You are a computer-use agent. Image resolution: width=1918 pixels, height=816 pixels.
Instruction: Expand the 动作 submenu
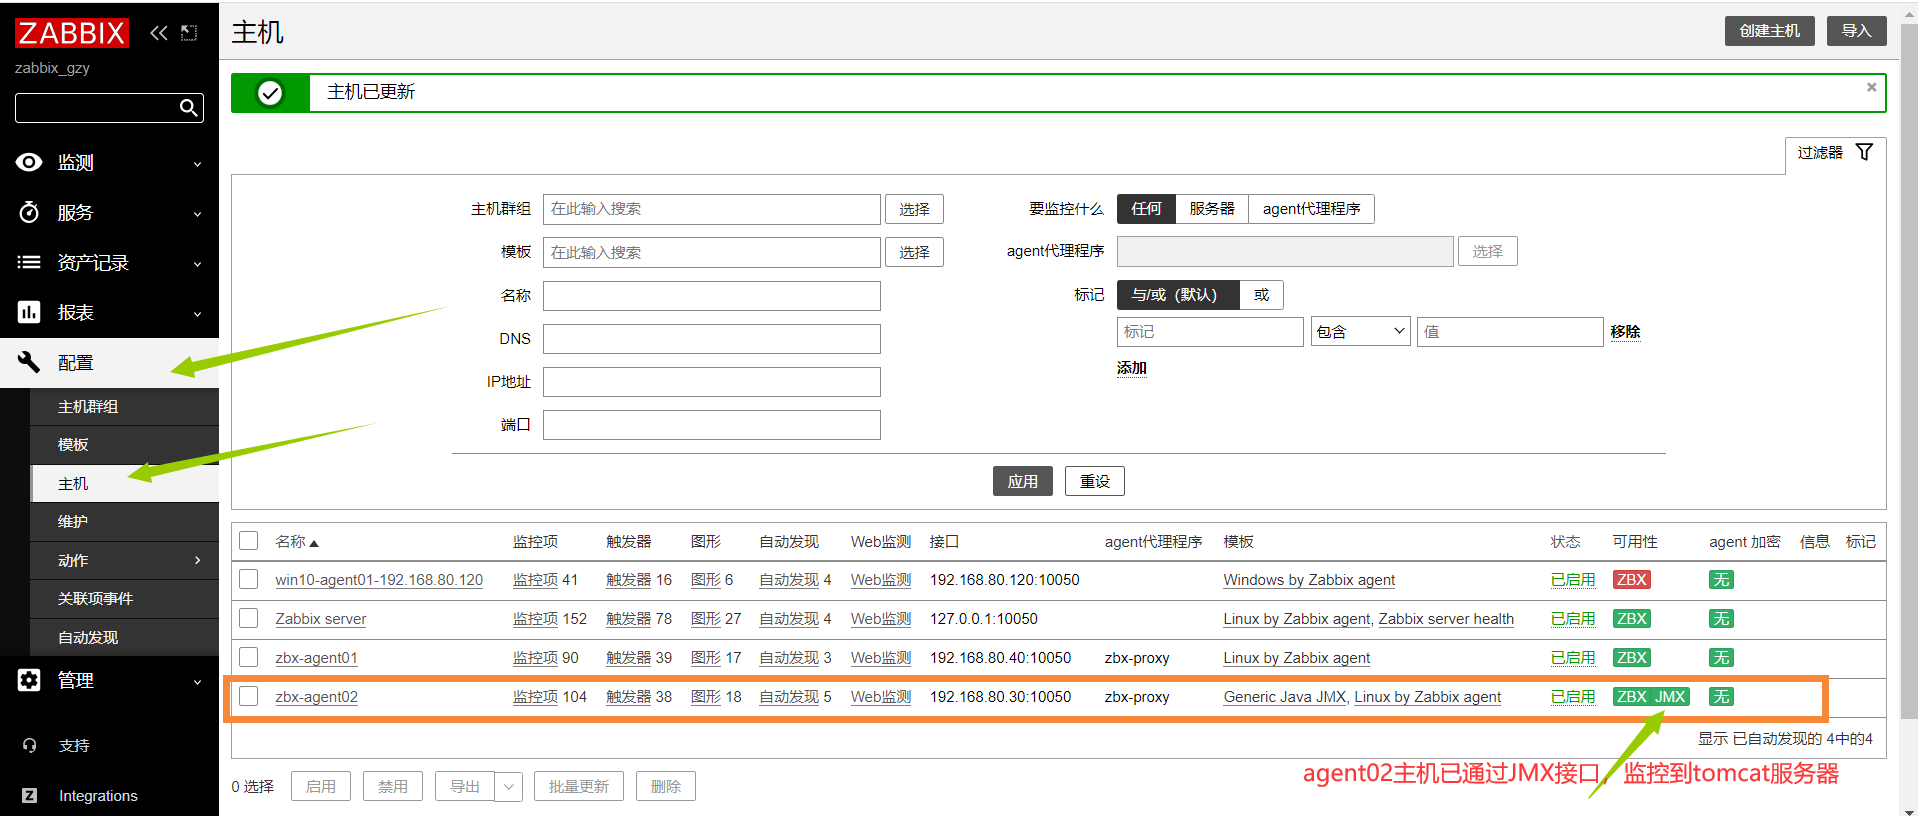(x=197, y=560)
